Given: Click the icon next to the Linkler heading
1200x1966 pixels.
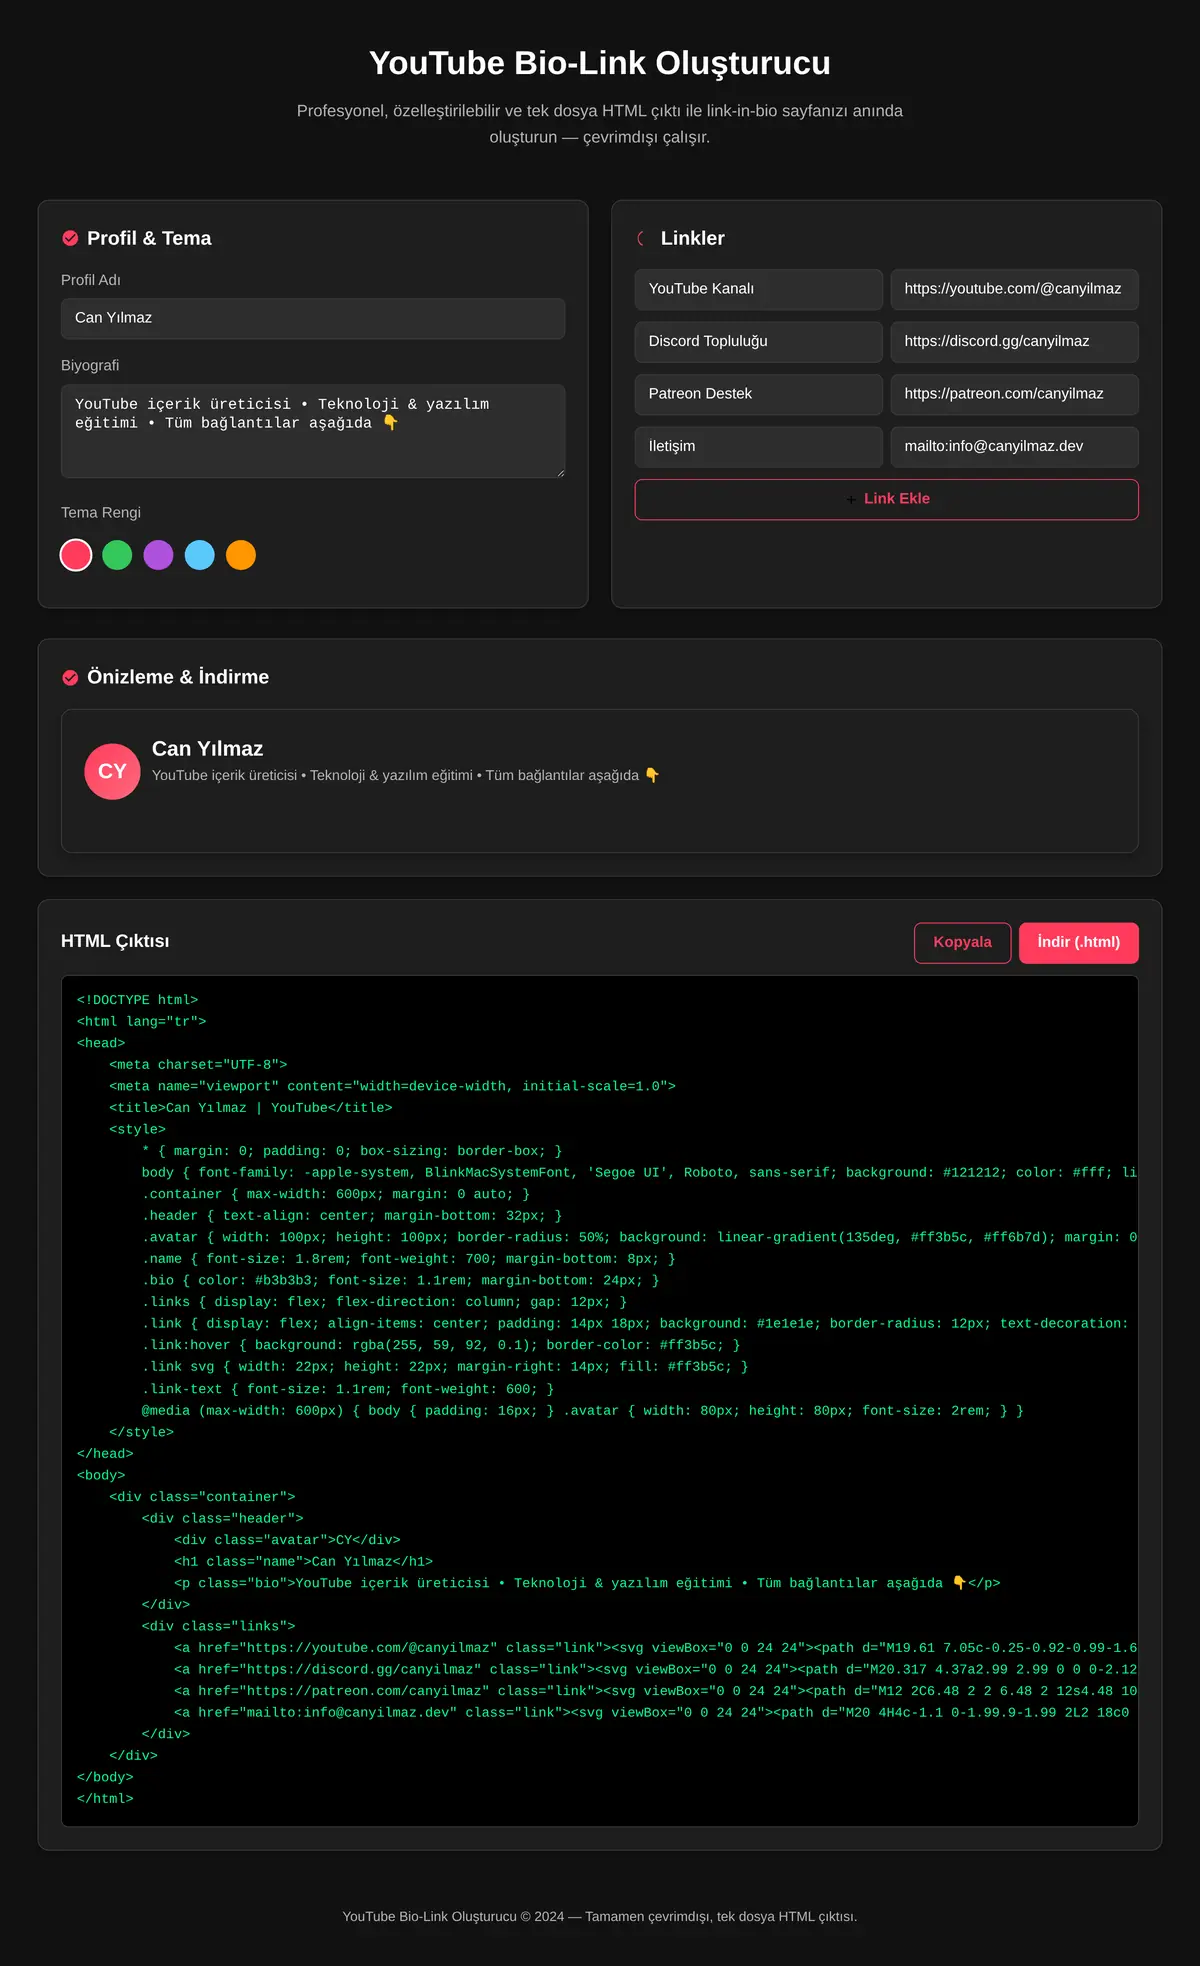Looking at the screenshot, I should 643,238.
